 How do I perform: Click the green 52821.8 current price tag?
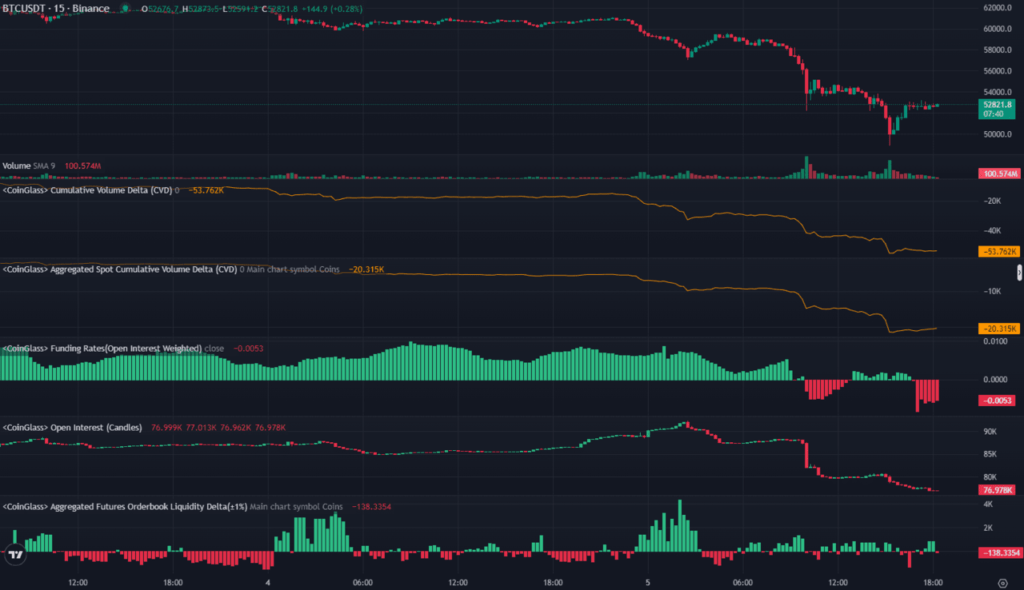(997, 109)
